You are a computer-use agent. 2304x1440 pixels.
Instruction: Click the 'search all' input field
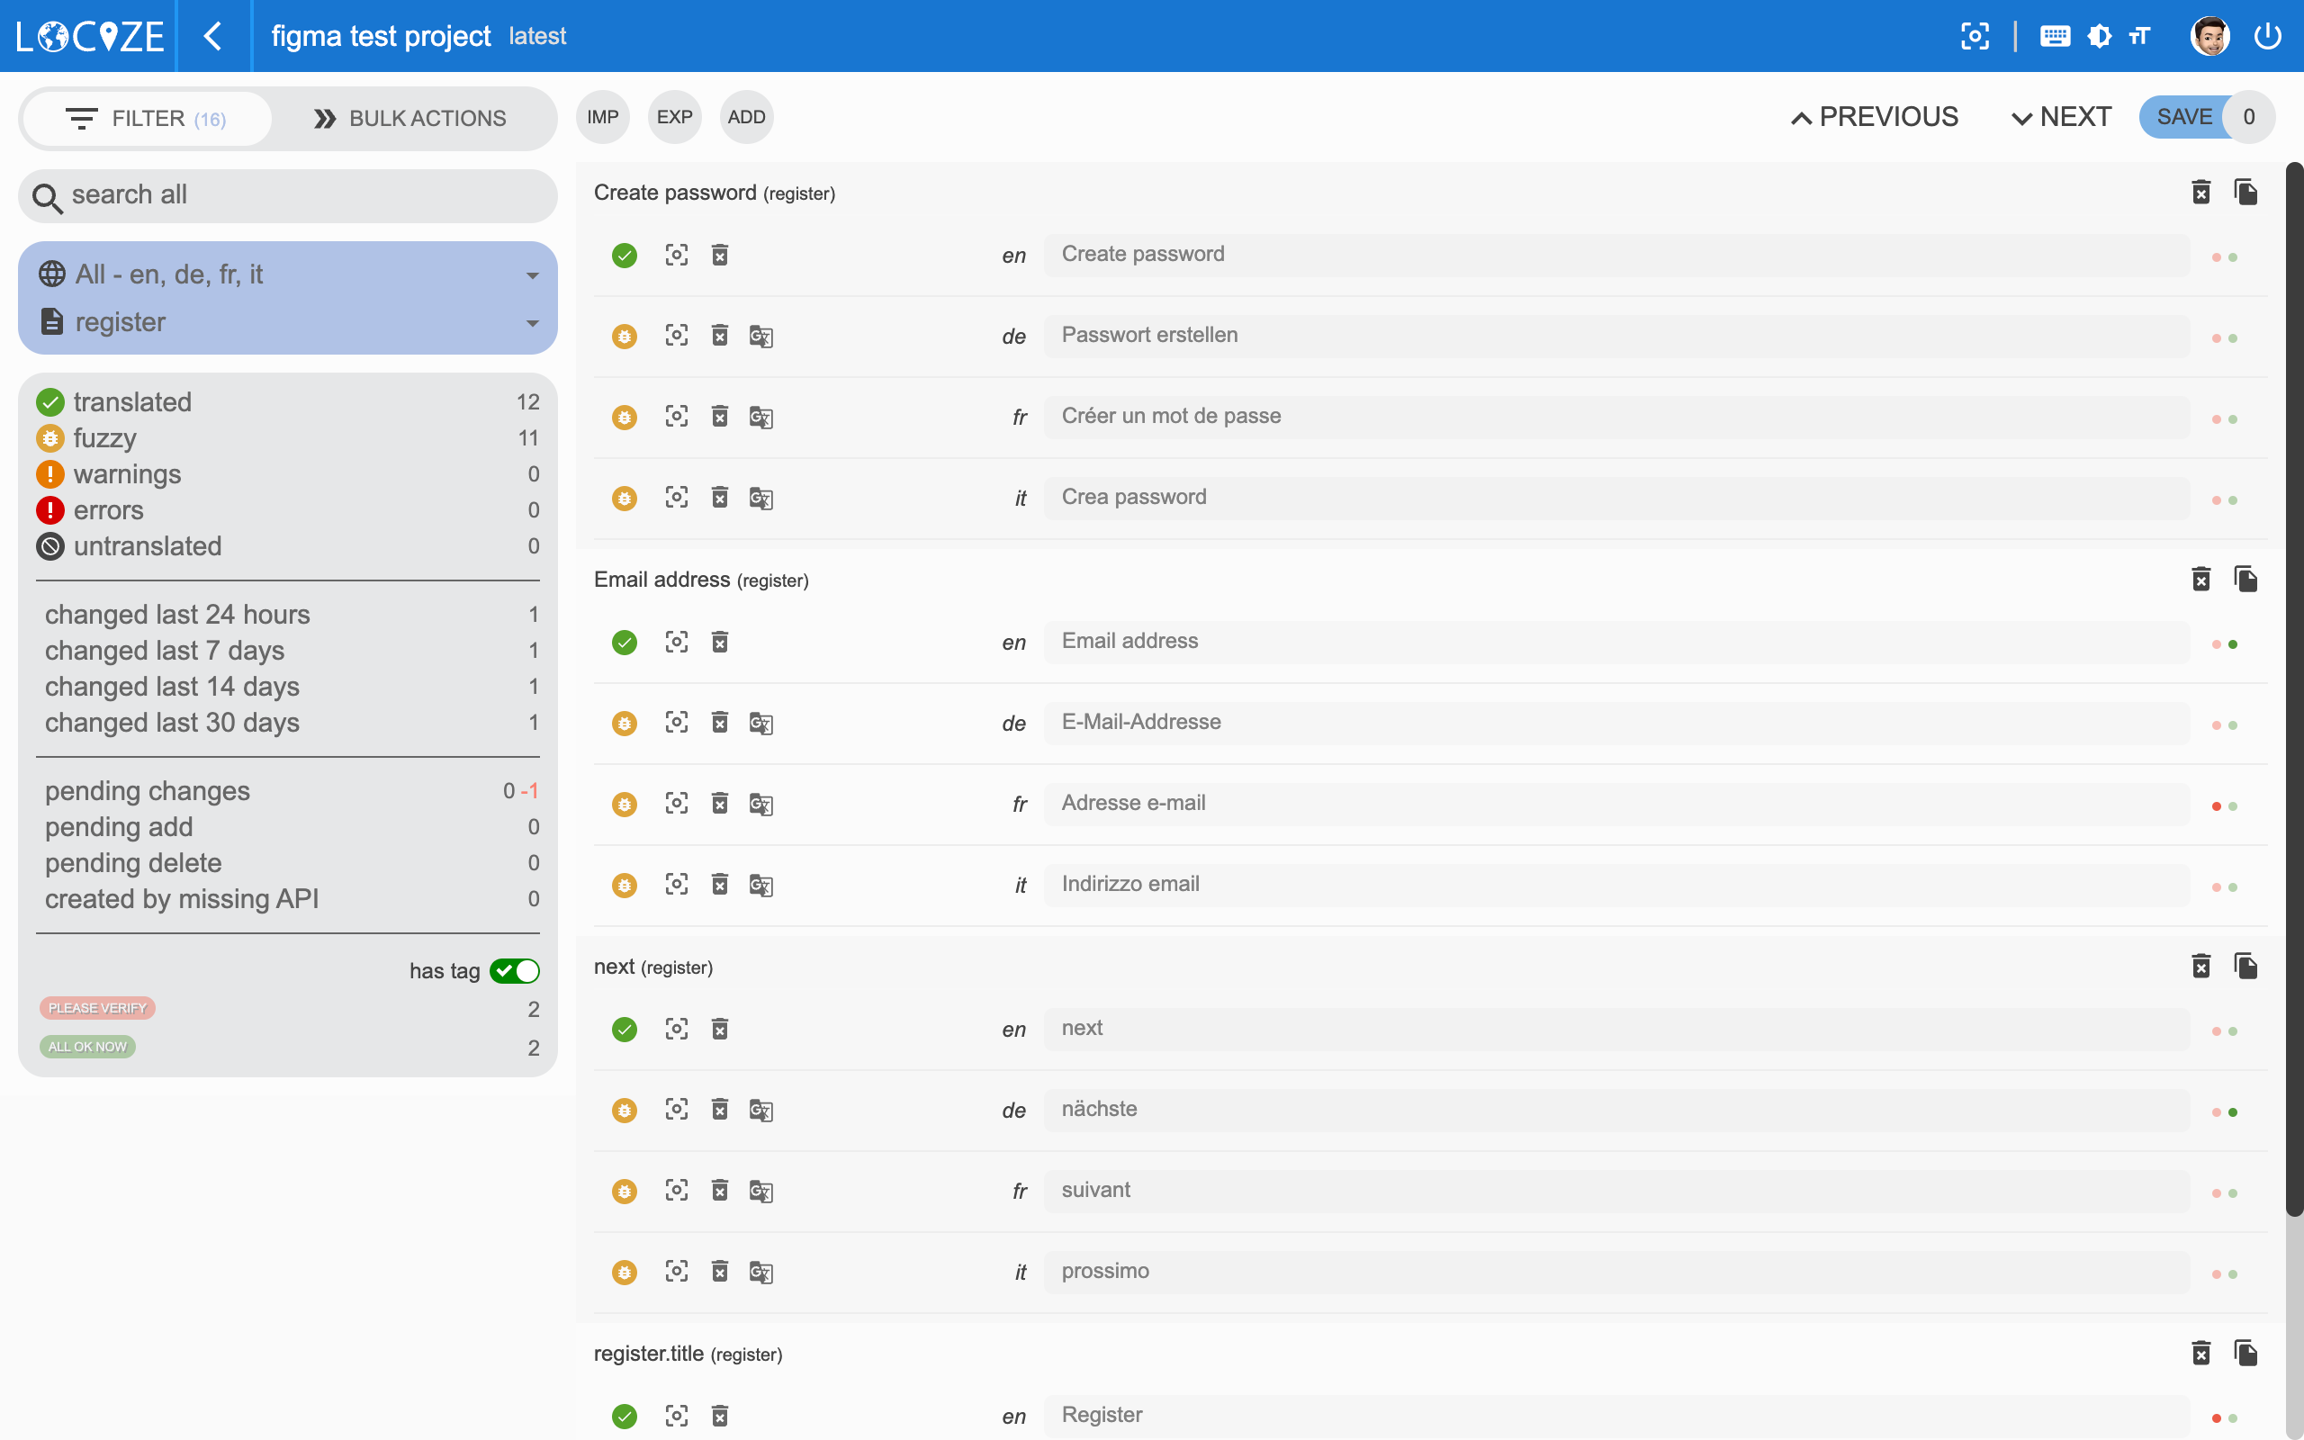[288, 195]
